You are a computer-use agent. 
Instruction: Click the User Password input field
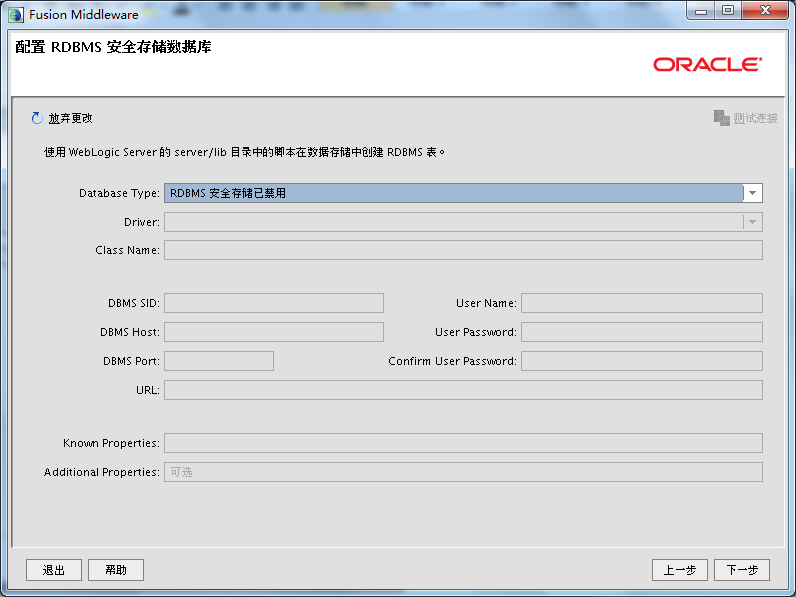642,332
